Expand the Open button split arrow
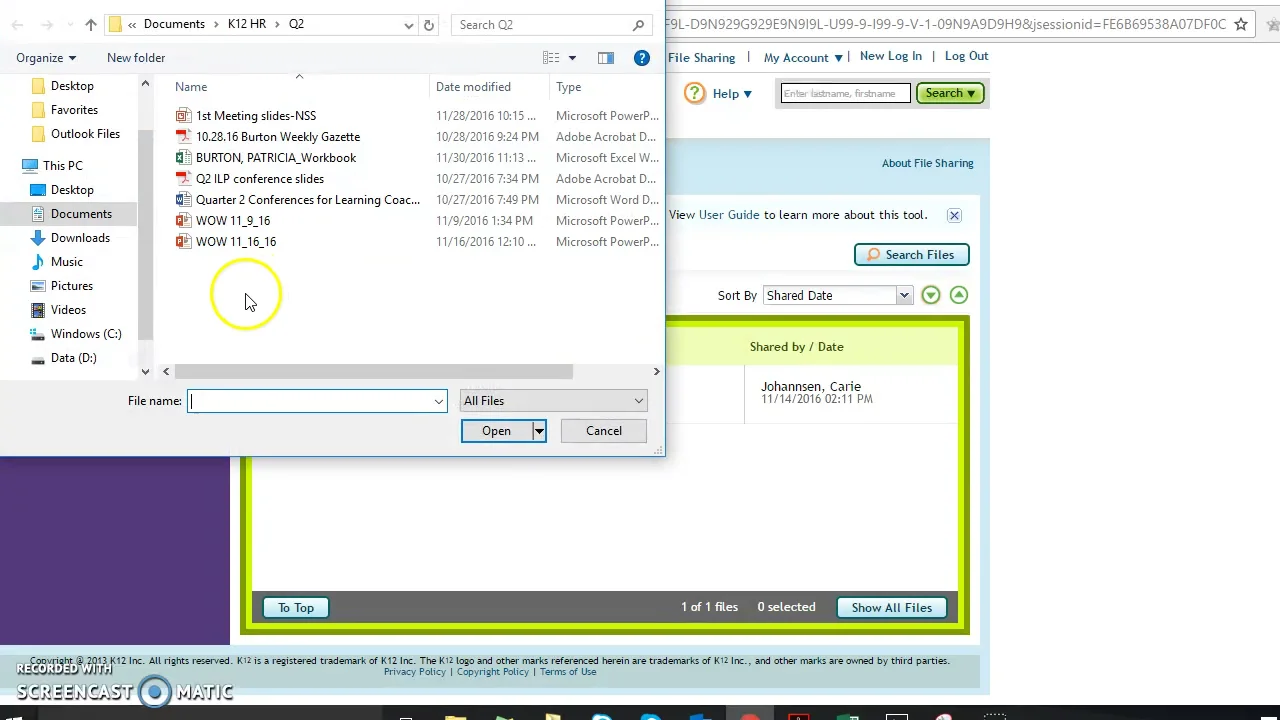This screenshot has width=1280, height=720. coord(539,431)
